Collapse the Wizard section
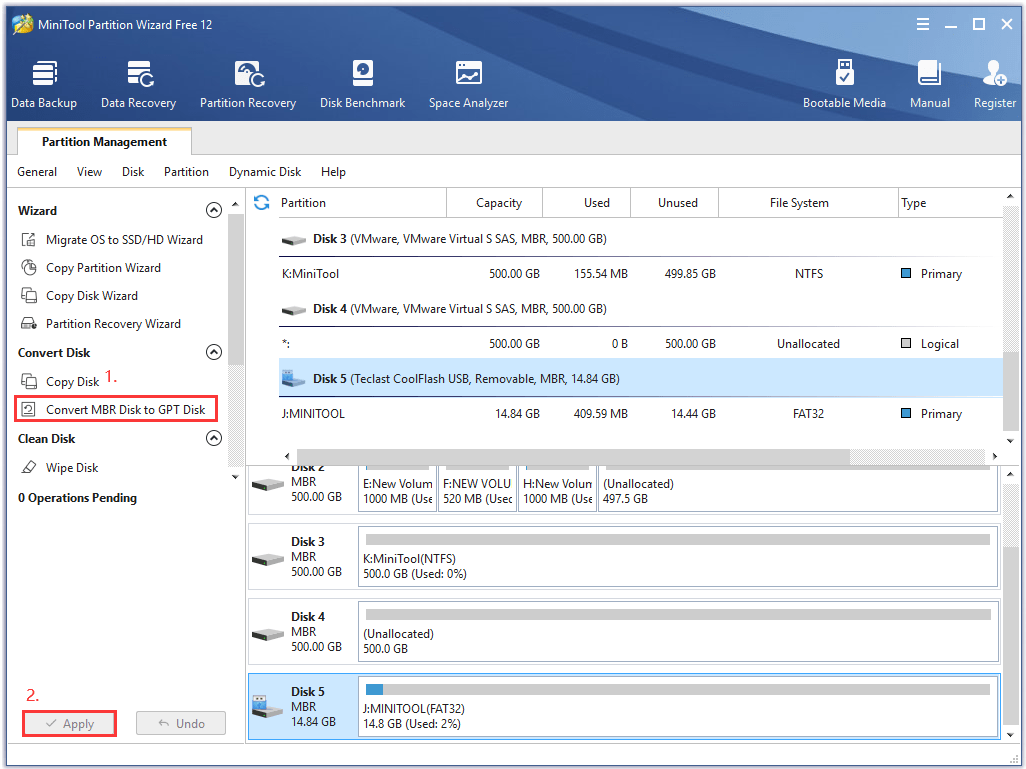 [213, 210]
